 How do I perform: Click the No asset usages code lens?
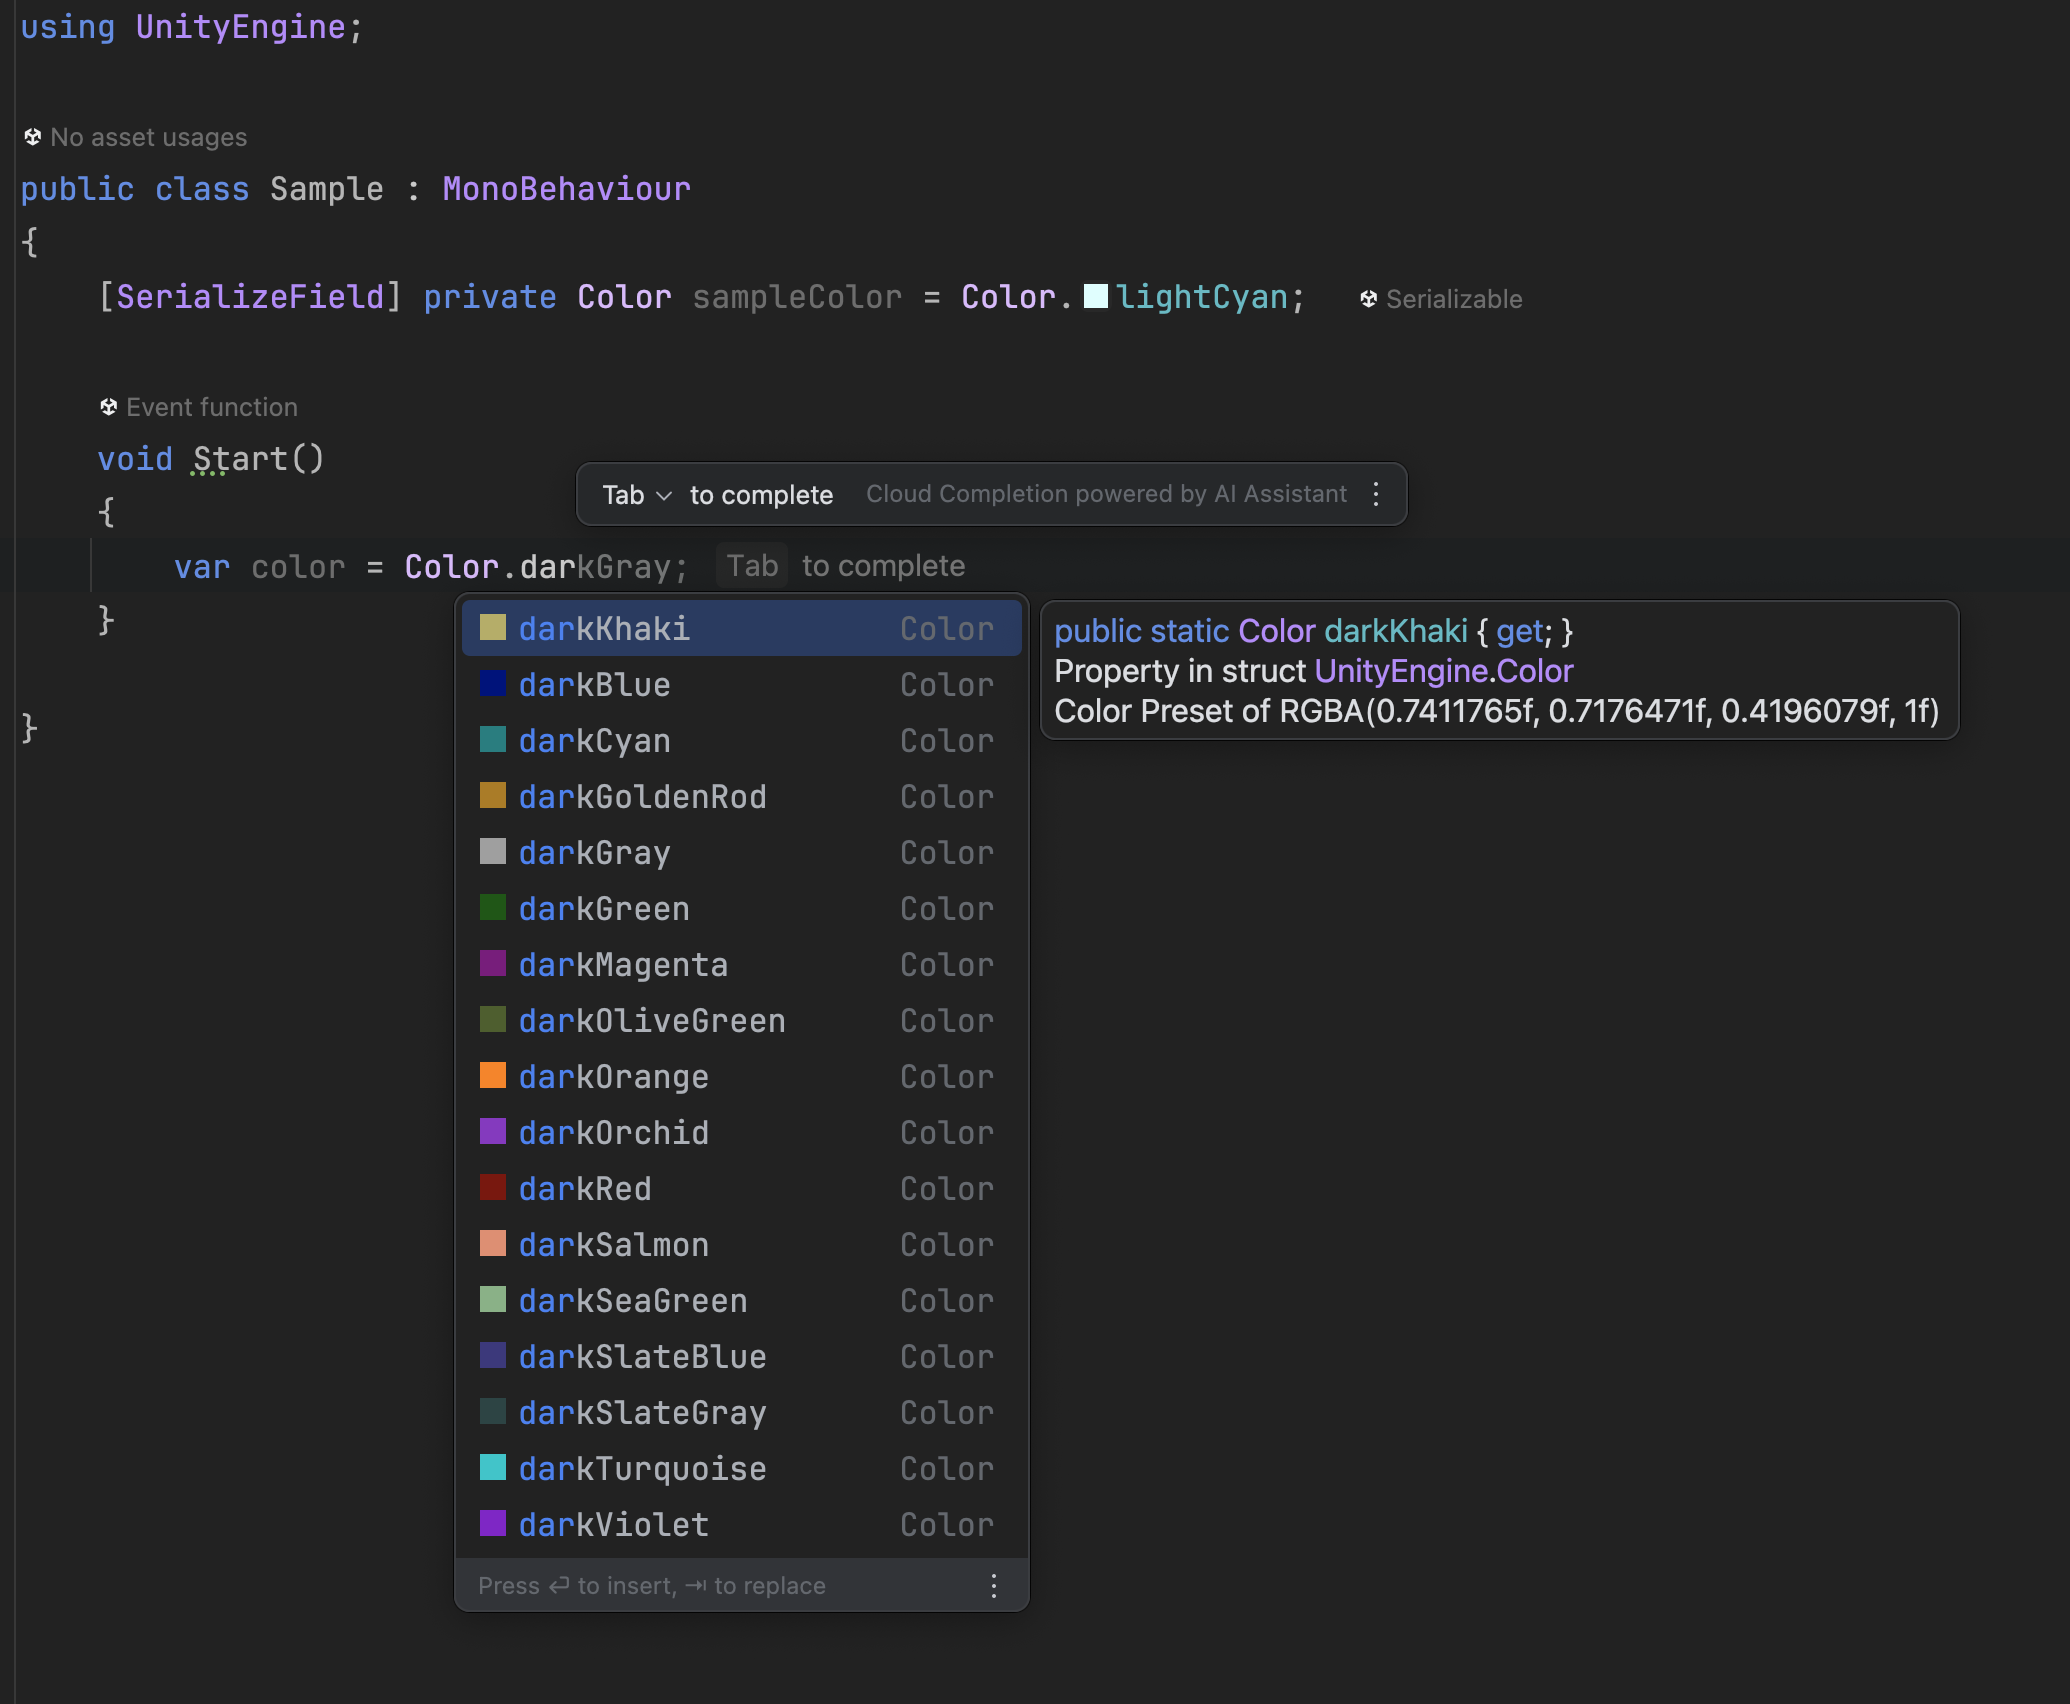click(x=148, y=137)
